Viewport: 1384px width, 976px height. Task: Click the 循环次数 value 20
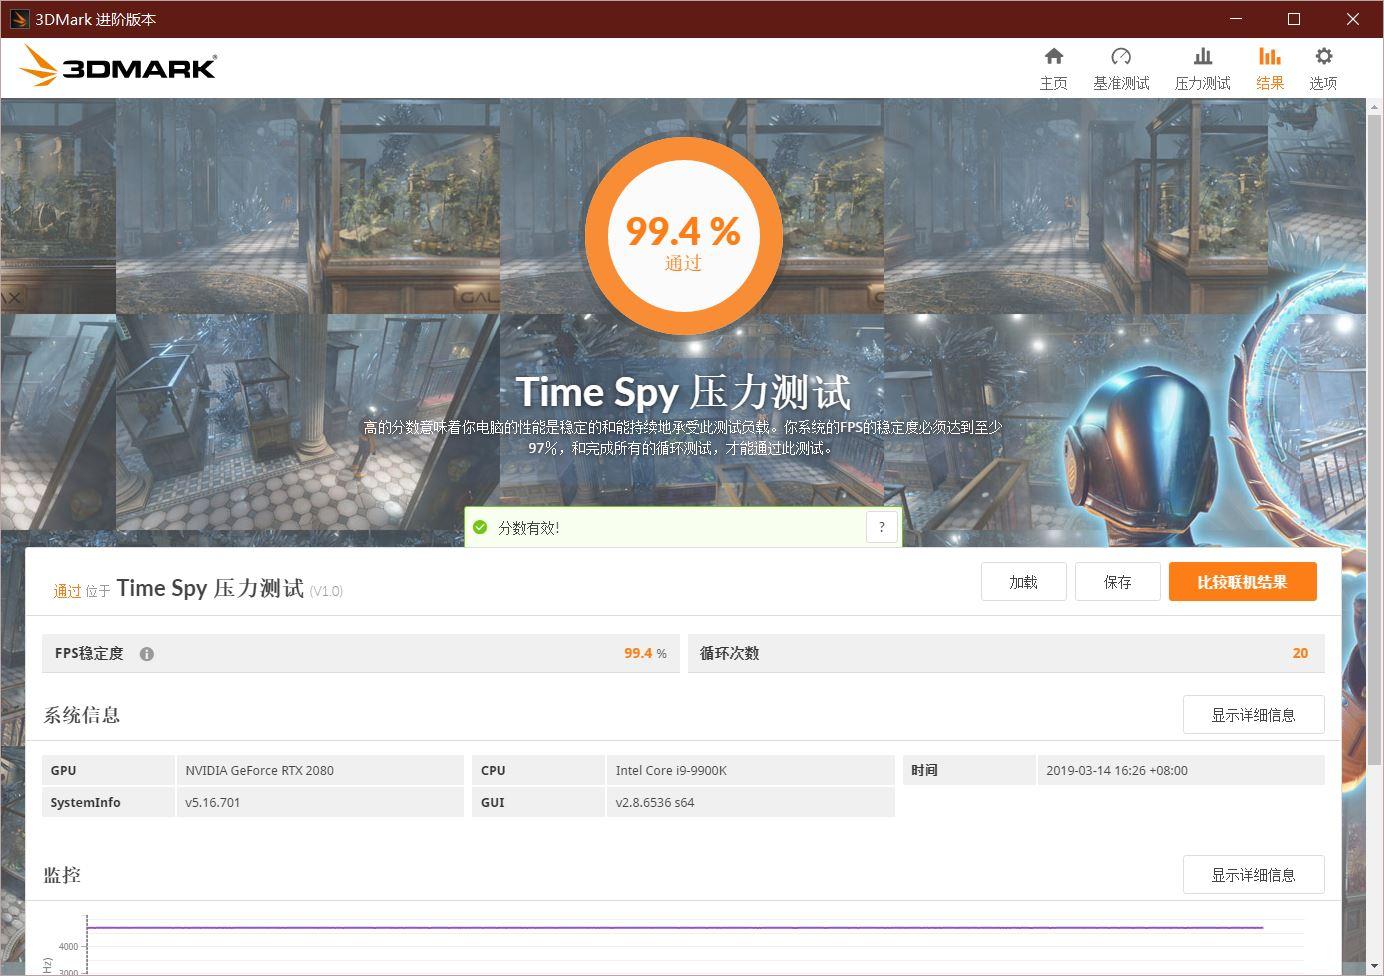pos(1300,653)
